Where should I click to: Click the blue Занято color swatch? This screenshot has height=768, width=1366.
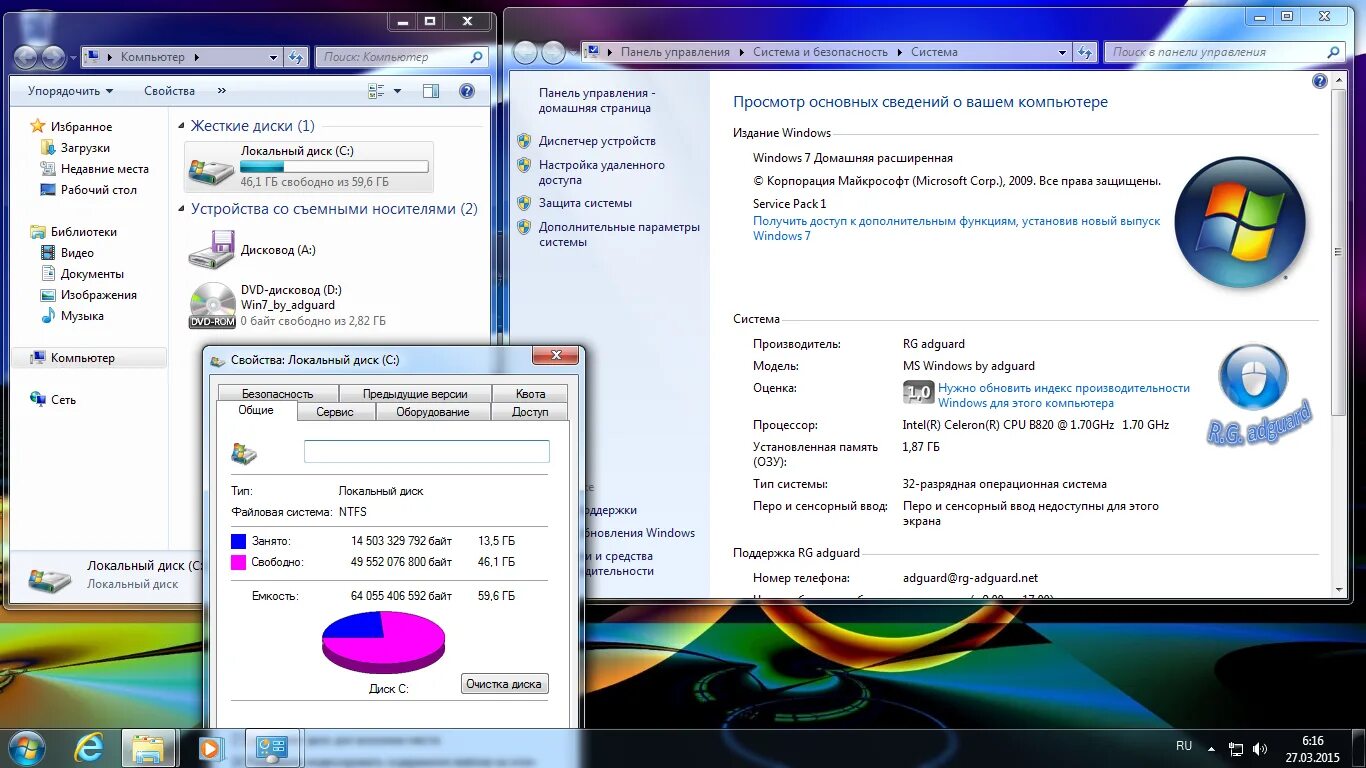click(x=238, y=541)
